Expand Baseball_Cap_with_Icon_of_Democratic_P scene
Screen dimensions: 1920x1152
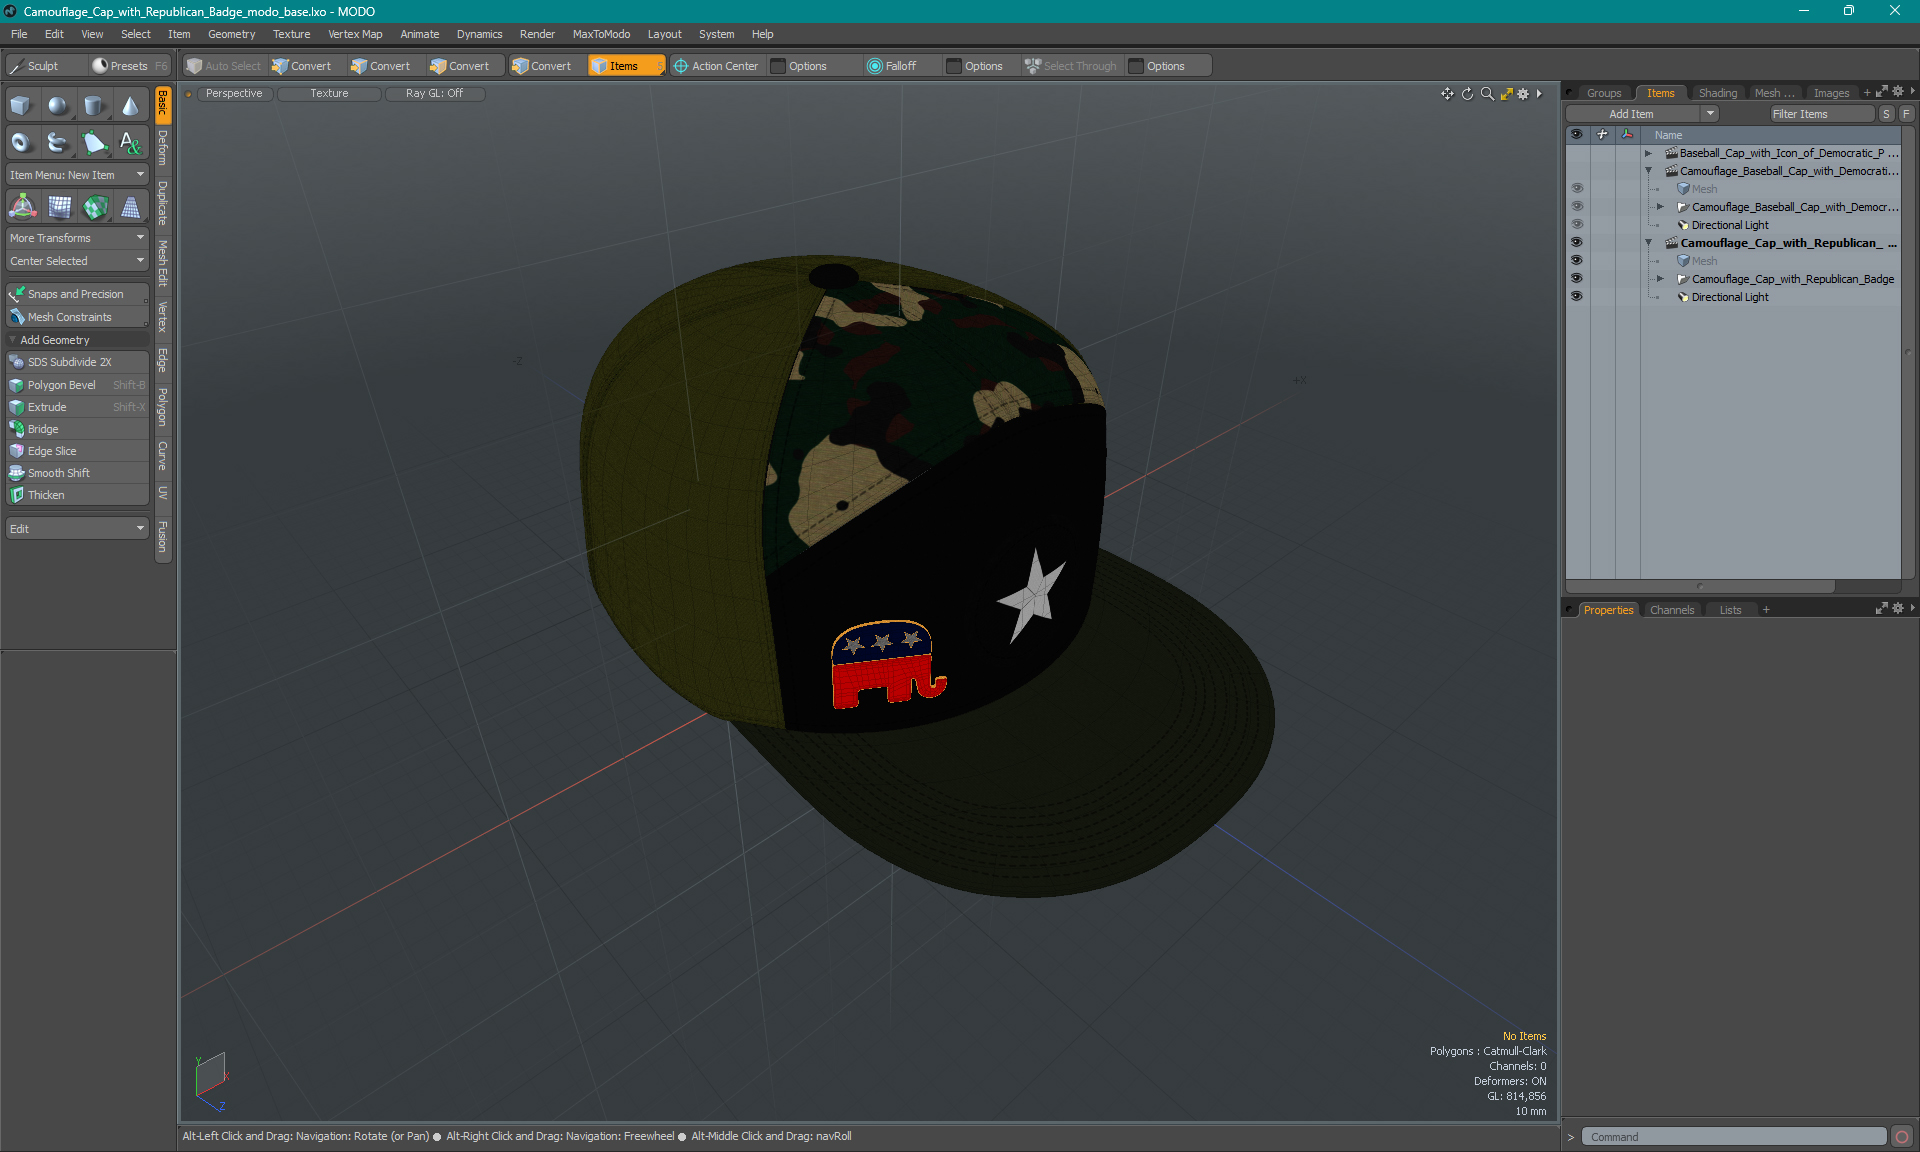point(1648,153)
